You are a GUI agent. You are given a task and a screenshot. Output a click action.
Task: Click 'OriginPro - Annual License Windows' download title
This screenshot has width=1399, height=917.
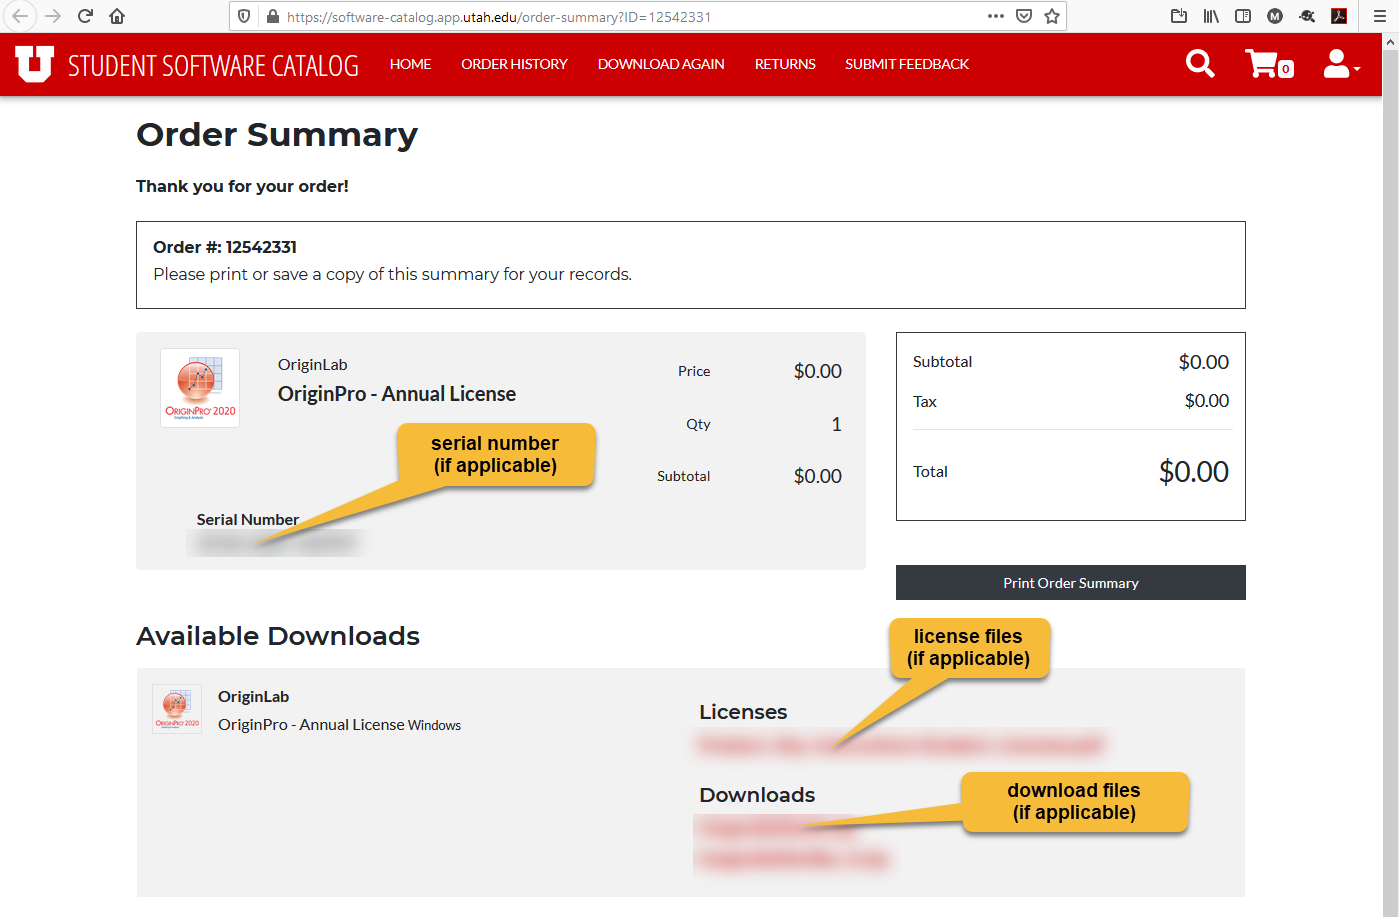[340, 725]
